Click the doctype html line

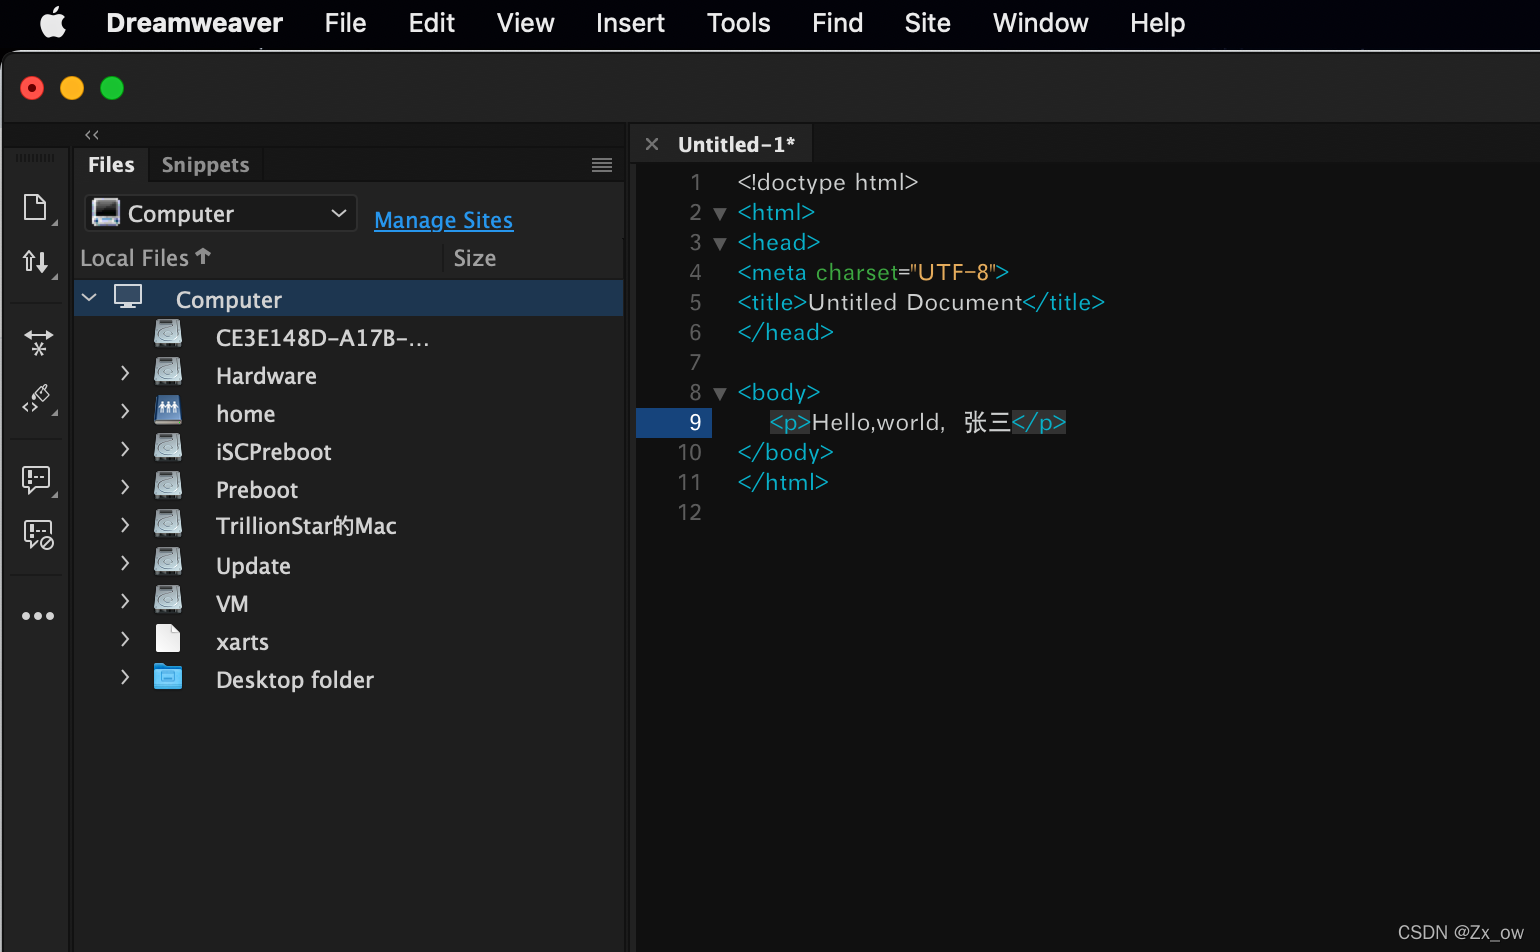tap(827, 182)
